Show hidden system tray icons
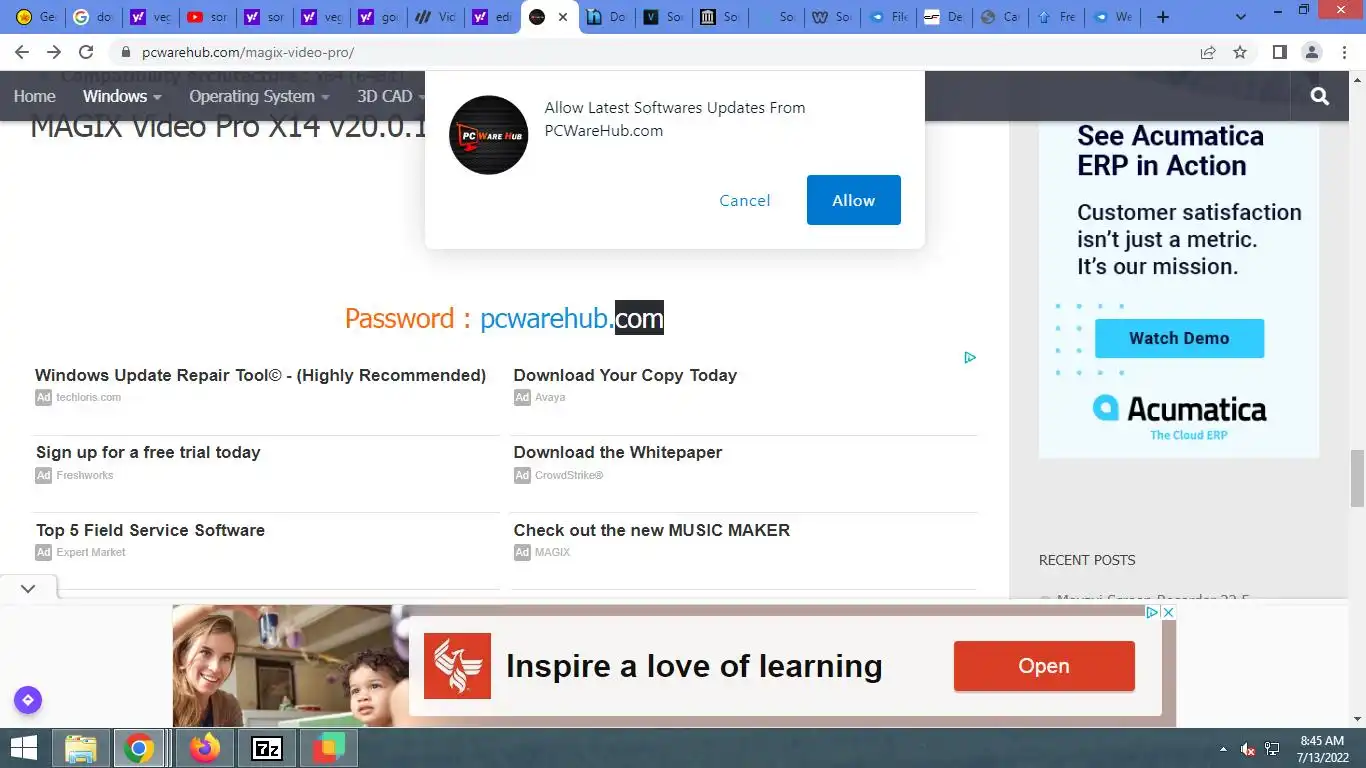Image resolution: width=1366 pixels, height=768 pixels. click(1223, 749)
